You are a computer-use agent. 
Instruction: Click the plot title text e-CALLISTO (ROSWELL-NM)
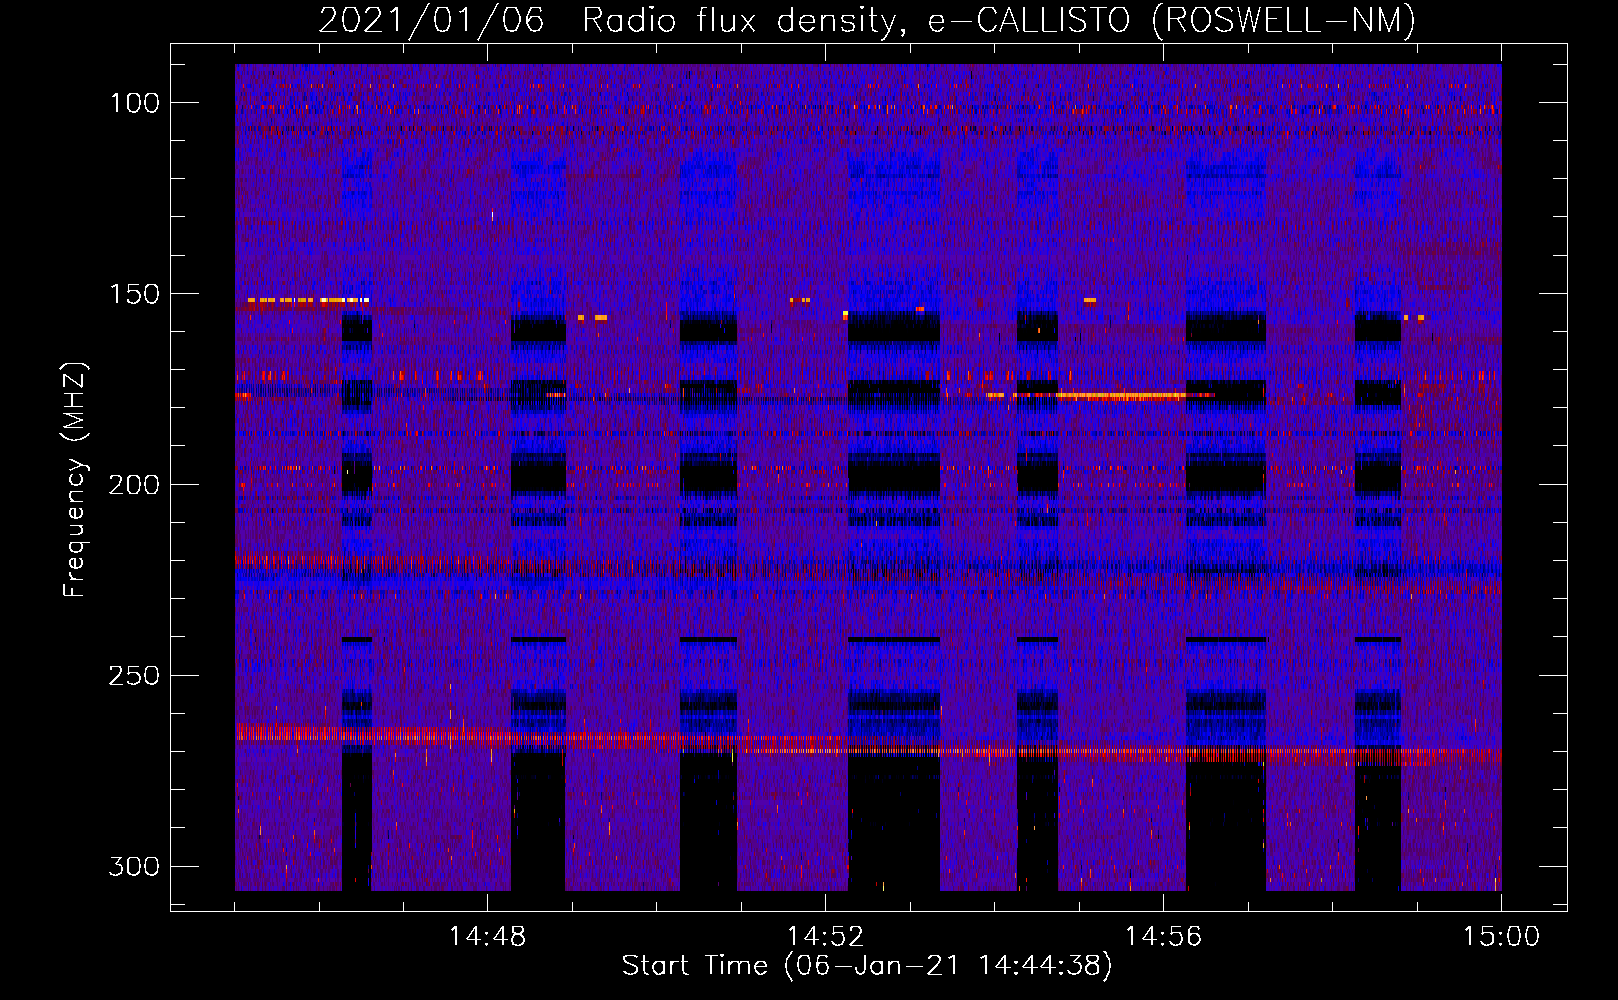tap(1172, 20)
